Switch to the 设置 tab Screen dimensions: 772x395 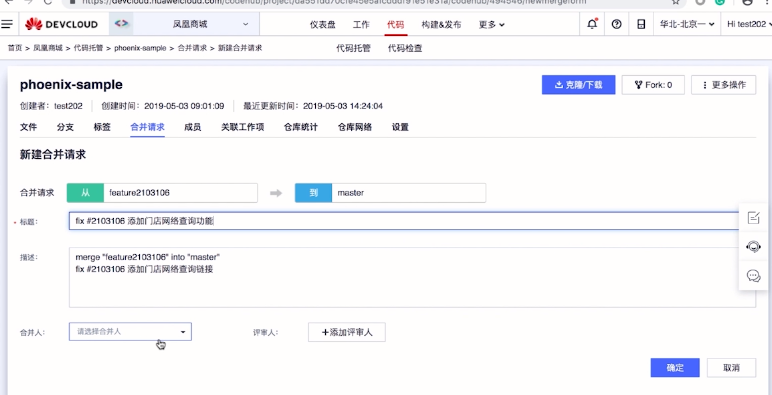pos(400,127)
